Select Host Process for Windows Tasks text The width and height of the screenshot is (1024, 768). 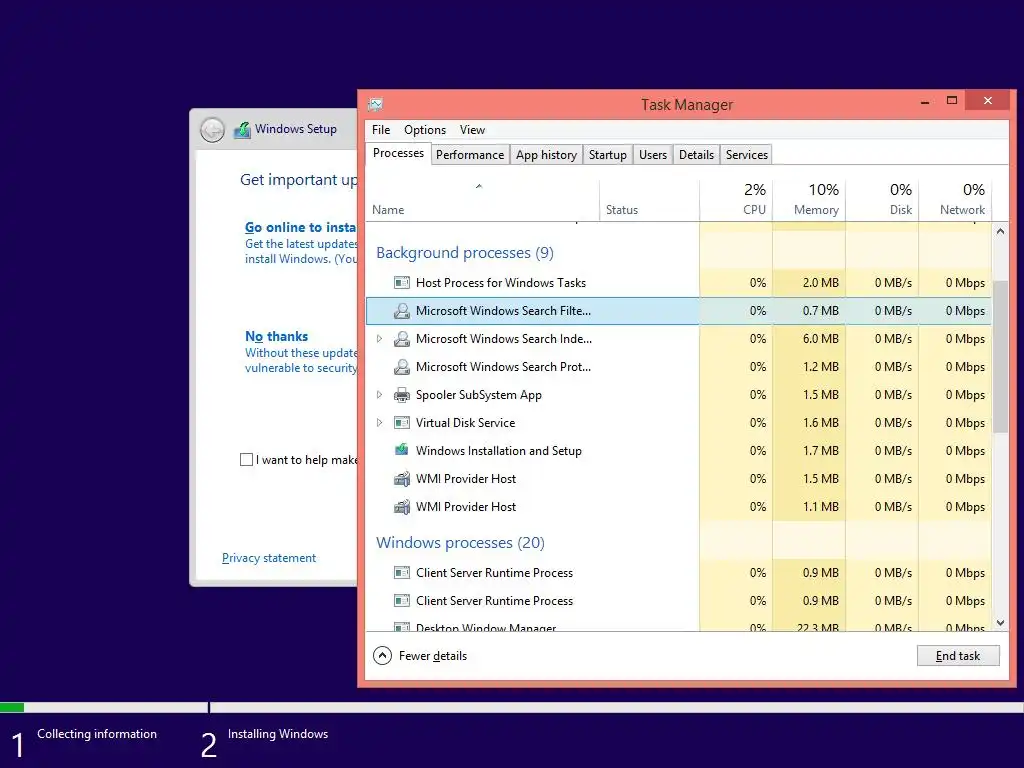[x=501, y=283]
